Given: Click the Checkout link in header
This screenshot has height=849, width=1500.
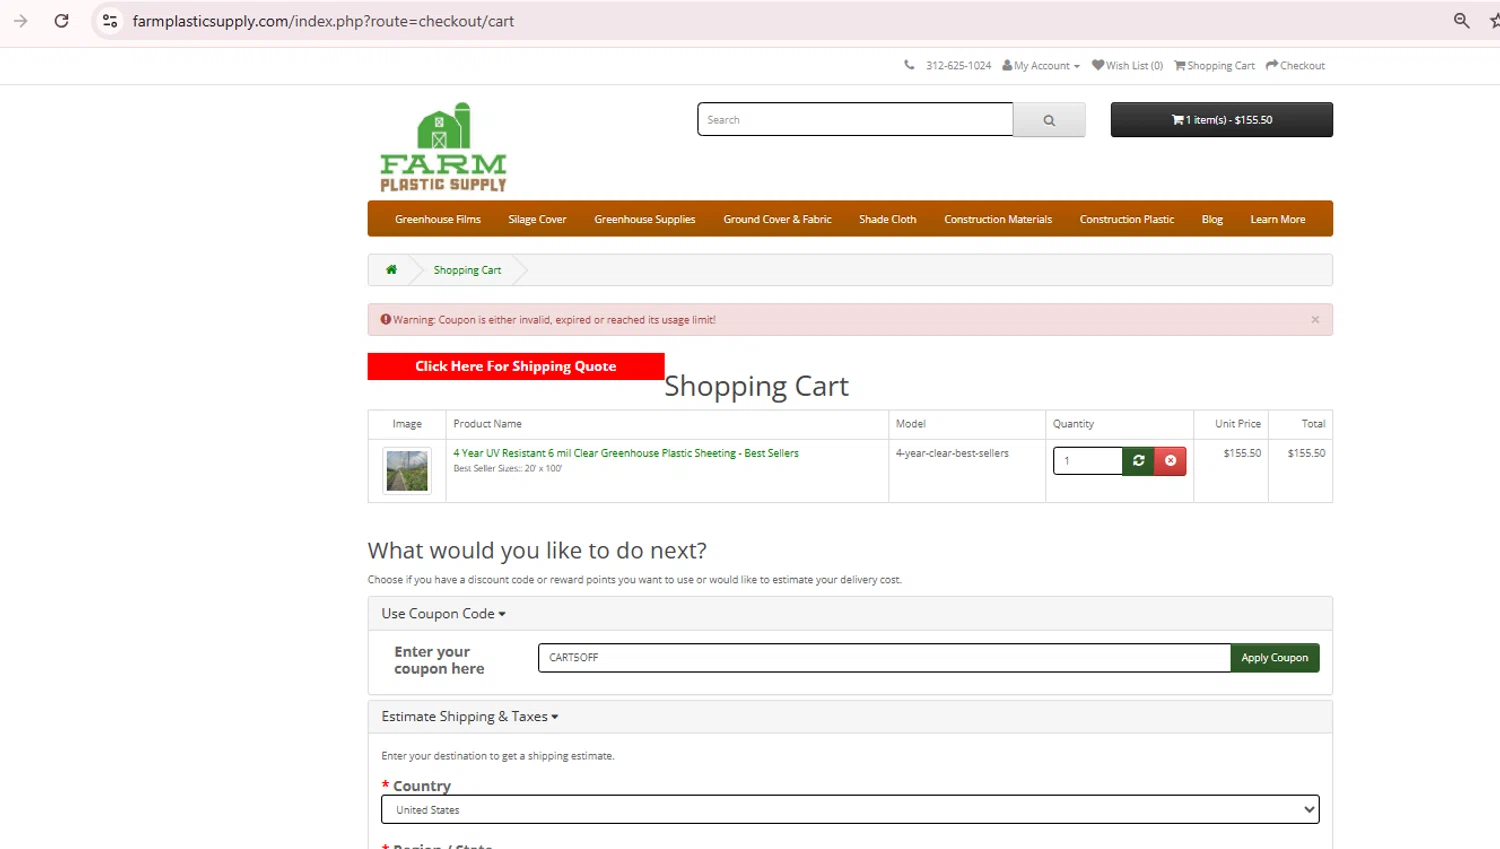Looking at the screenshot, I should click(1295, 66).
